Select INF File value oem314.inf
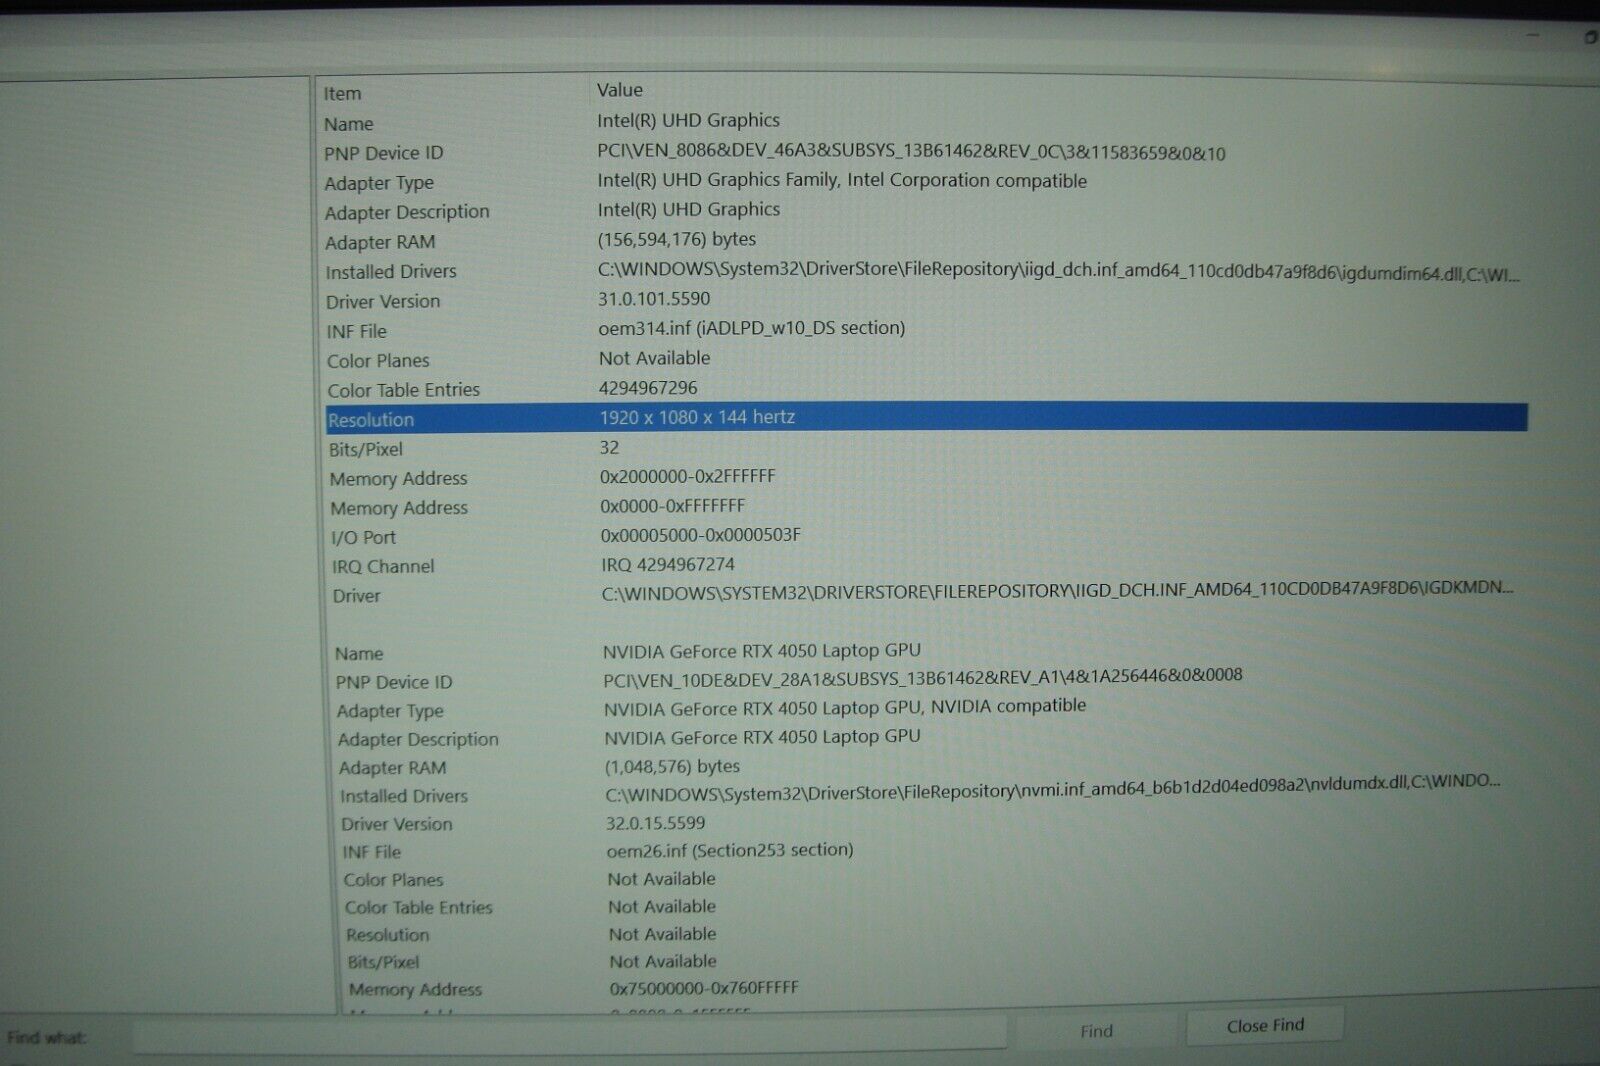 click(x=752, y=328)
